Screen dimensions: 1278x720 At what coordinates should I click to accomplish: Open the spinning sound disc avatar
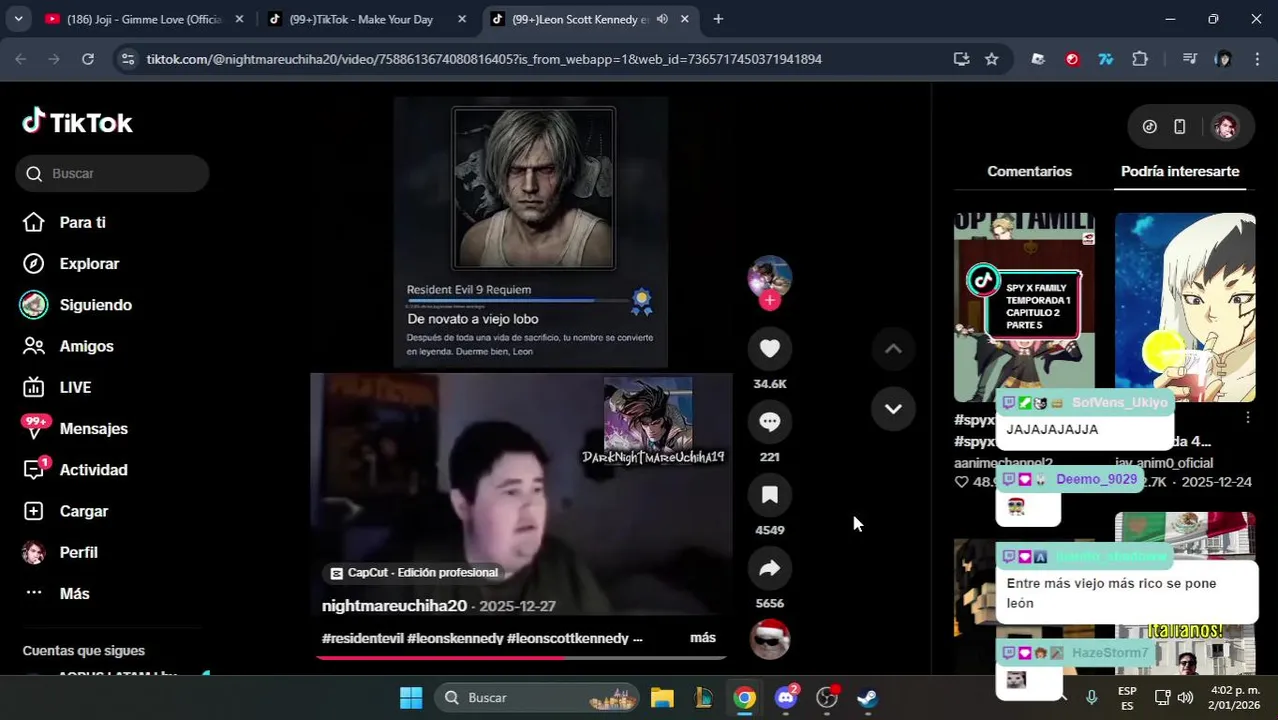point(770,639)
